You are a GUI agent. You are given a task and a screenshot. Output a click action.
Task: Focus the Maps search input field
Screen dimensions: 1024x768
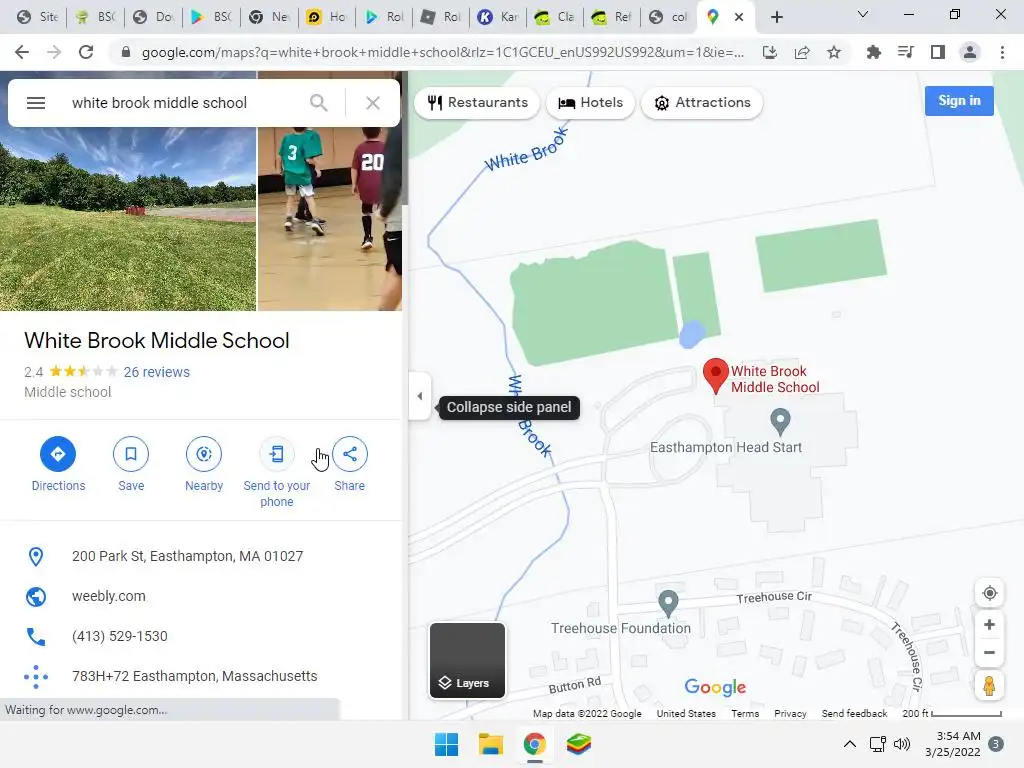[183, 103]
